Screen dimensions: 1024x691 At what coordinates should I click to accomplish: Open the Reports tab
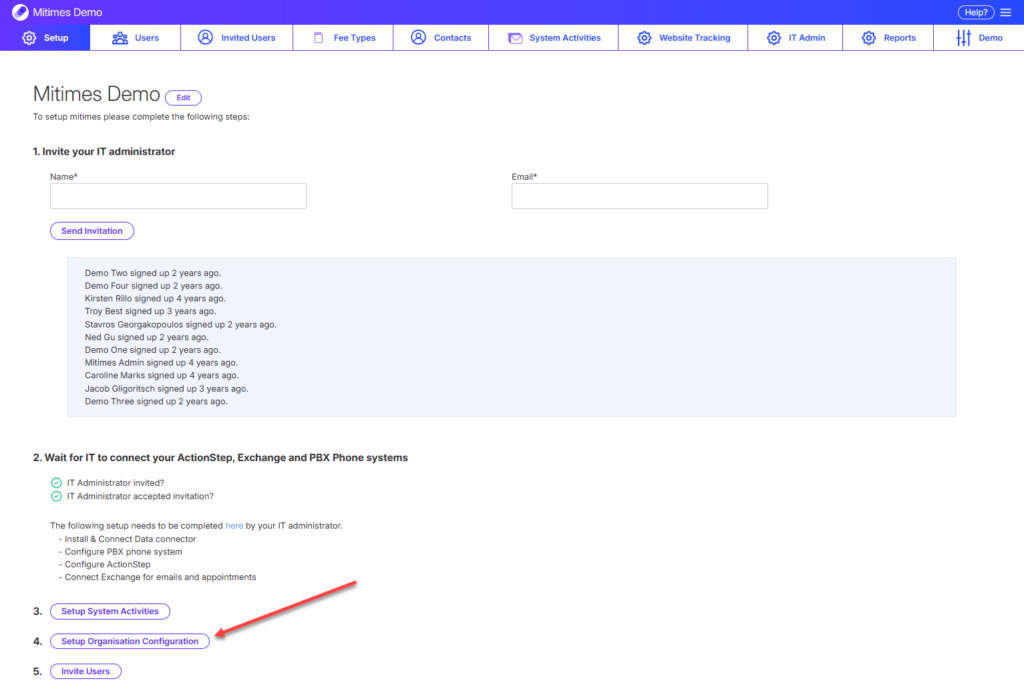click(x=888, y=38)
